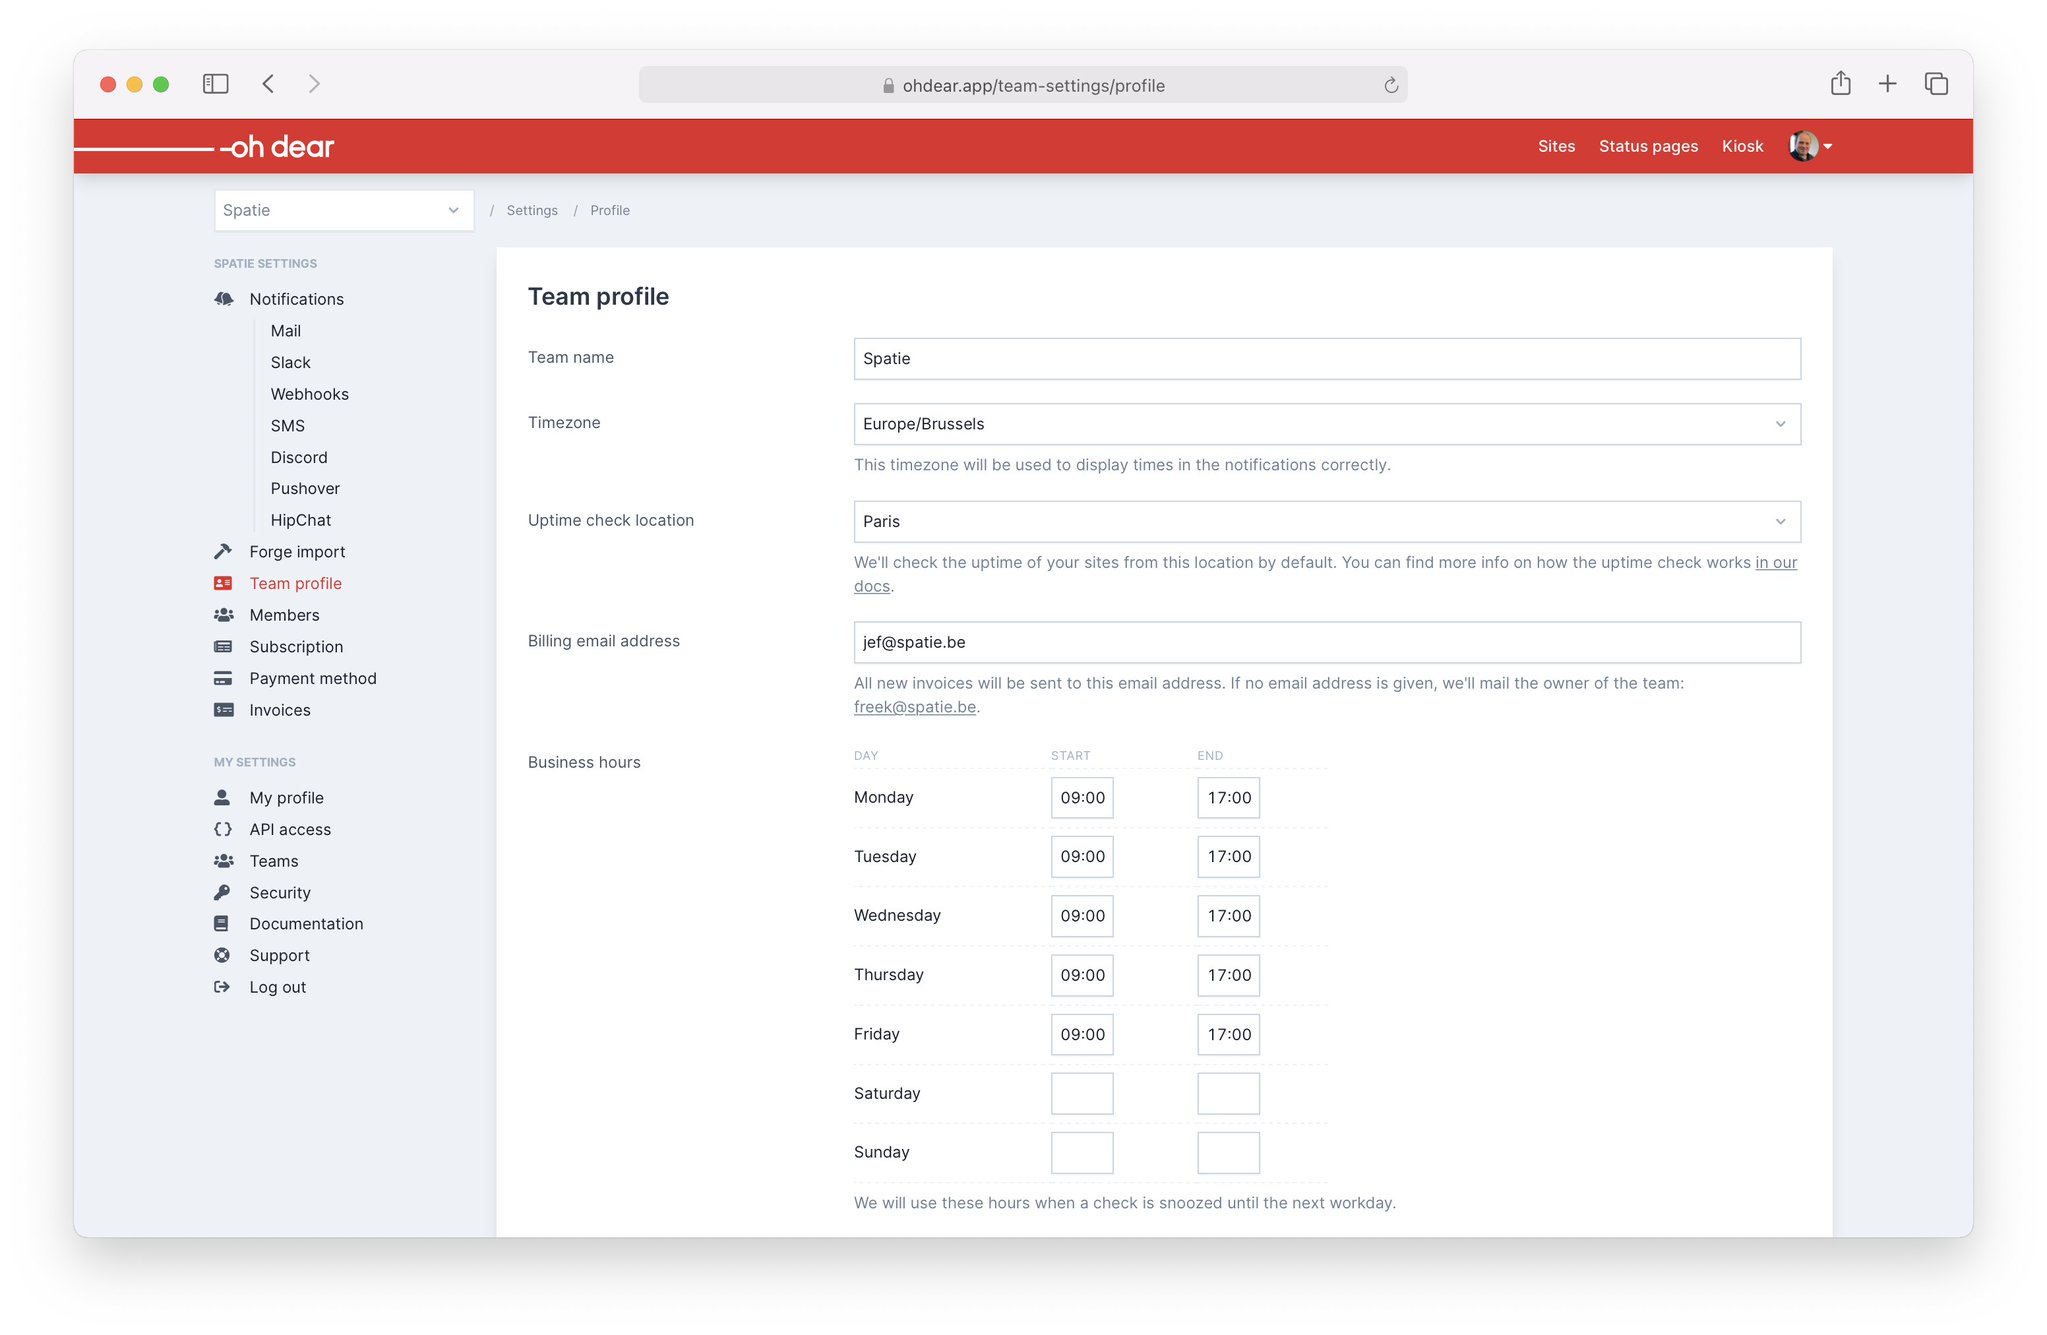Click the Payment method card icon
This screenshot has width=2047, height=1335.
coord(223,678)
